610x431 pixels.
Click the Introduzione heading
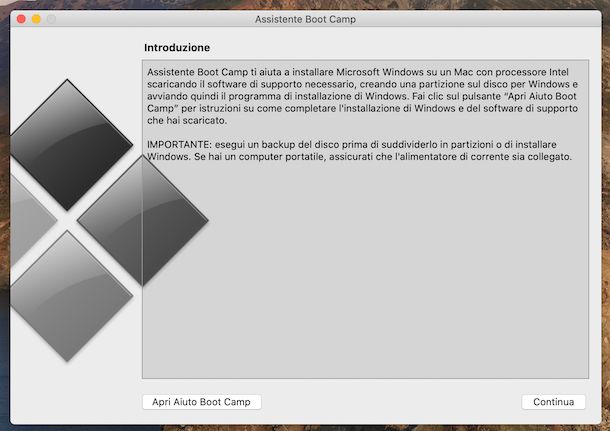pyautogui.click(x=177, y=47)
